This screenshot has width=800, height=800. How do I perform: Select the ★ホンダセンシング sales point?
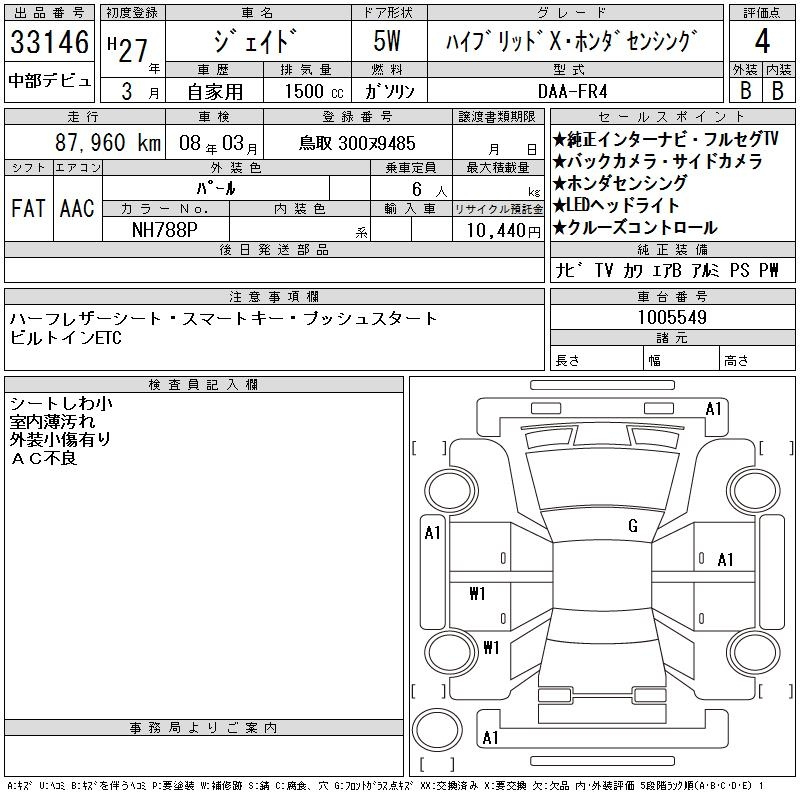point(620,183)
